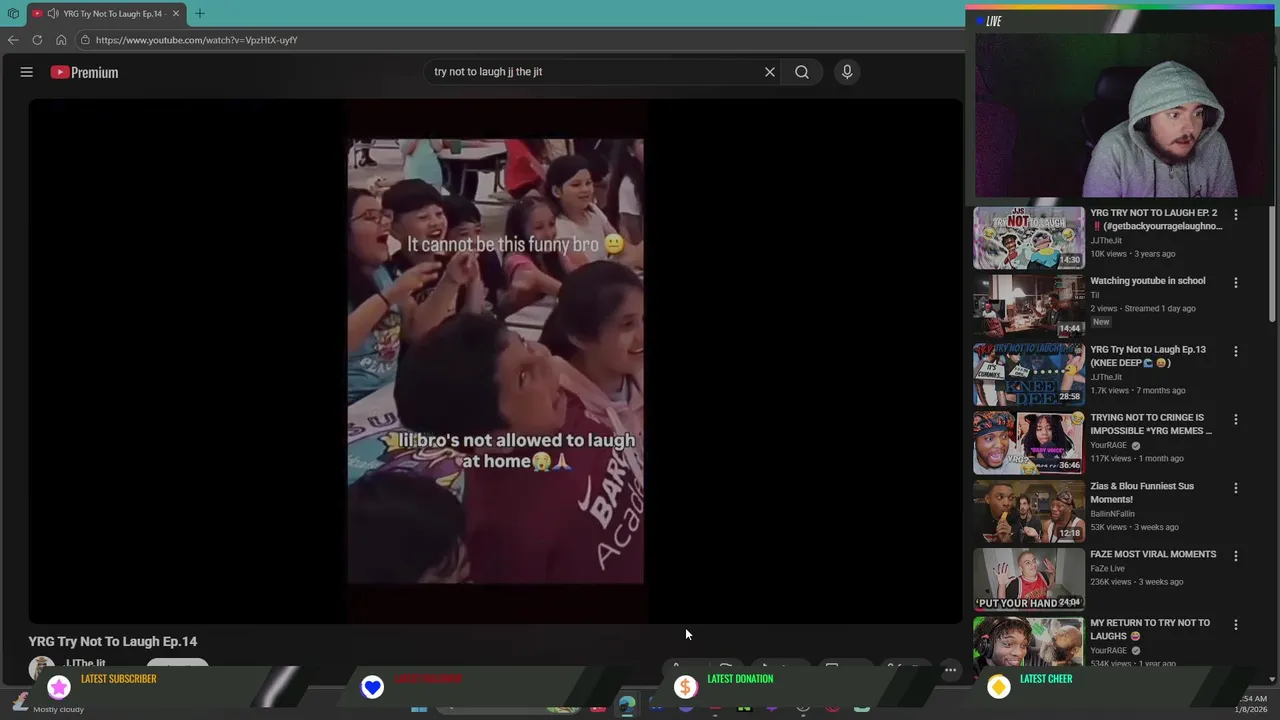1280x720 pixels.
Task: Open the PUT YOUR HAND FaZe thumbnail
Action: (x=1029, y=579)
